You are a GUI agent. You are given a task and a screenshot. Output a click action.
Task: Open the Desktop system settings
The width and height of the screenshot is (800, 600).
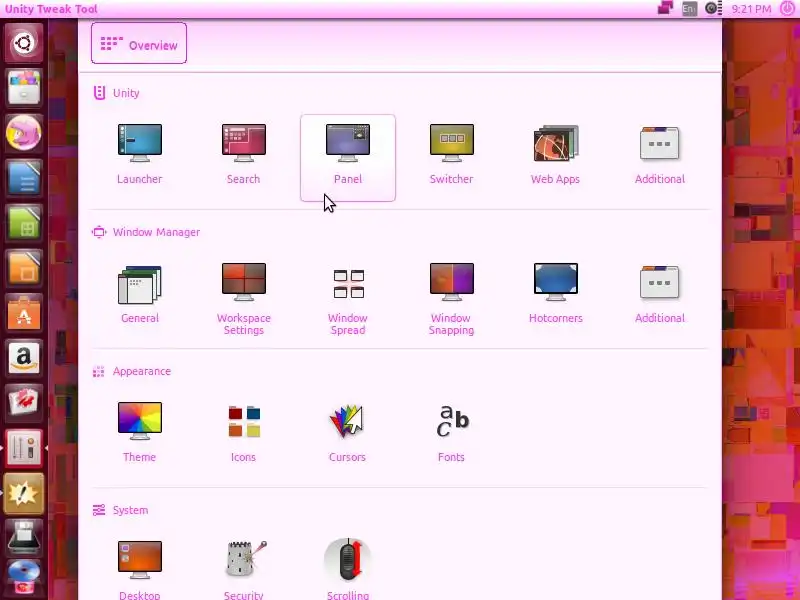pyautogui.click(x=139, y=570)
